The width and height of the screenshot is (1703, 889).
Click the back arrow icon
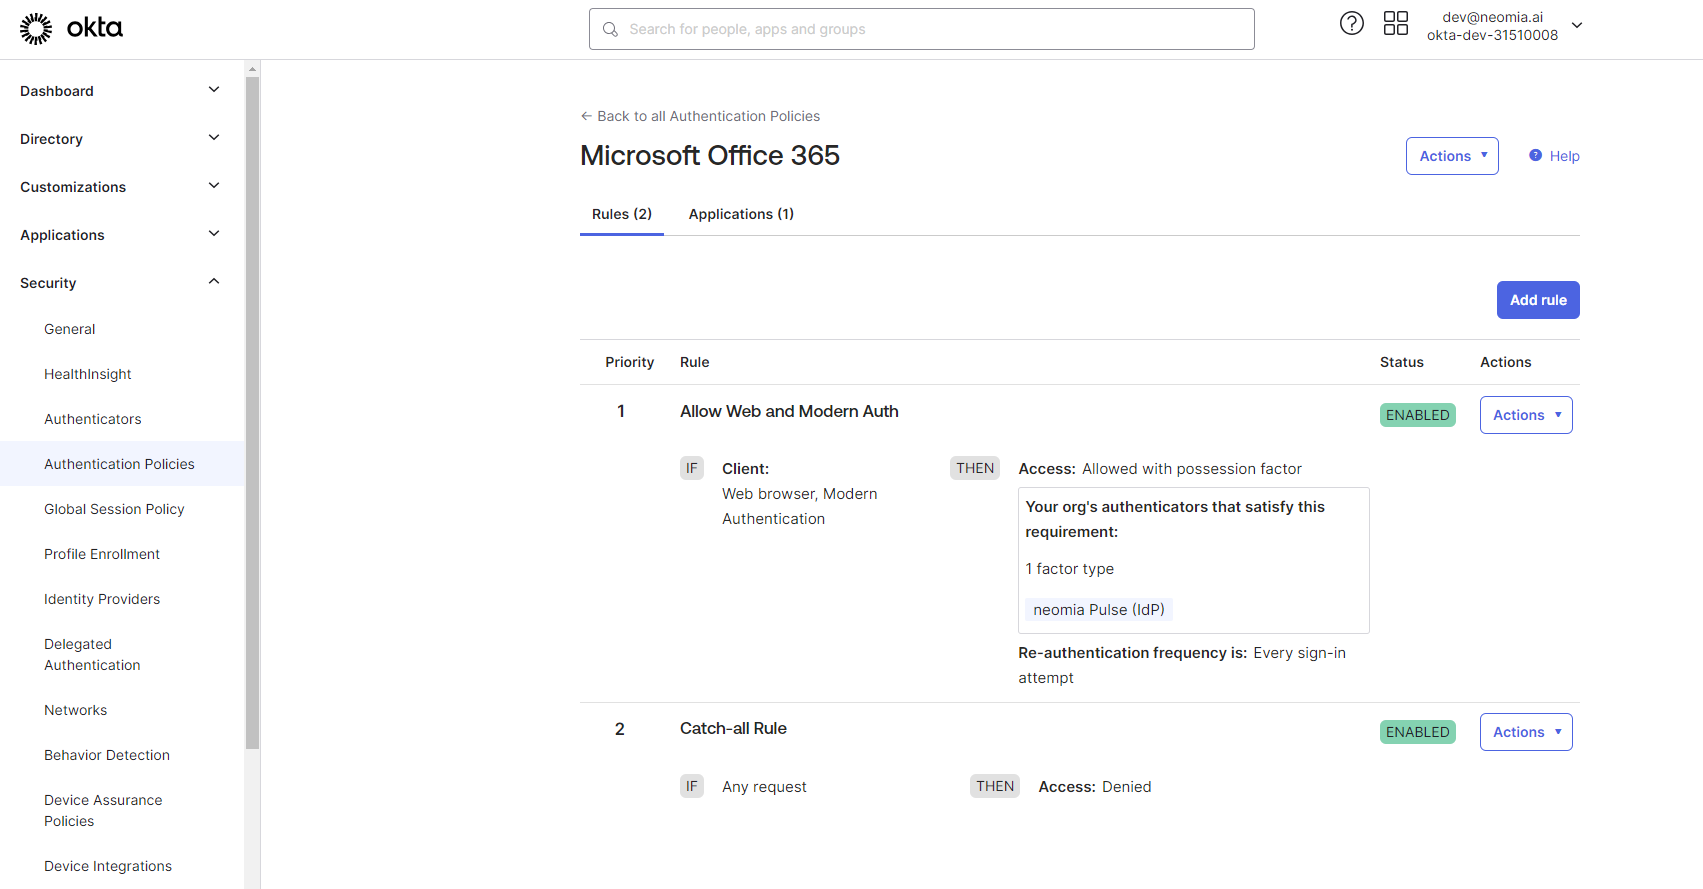pyautogui.click(x=587, y=116)
